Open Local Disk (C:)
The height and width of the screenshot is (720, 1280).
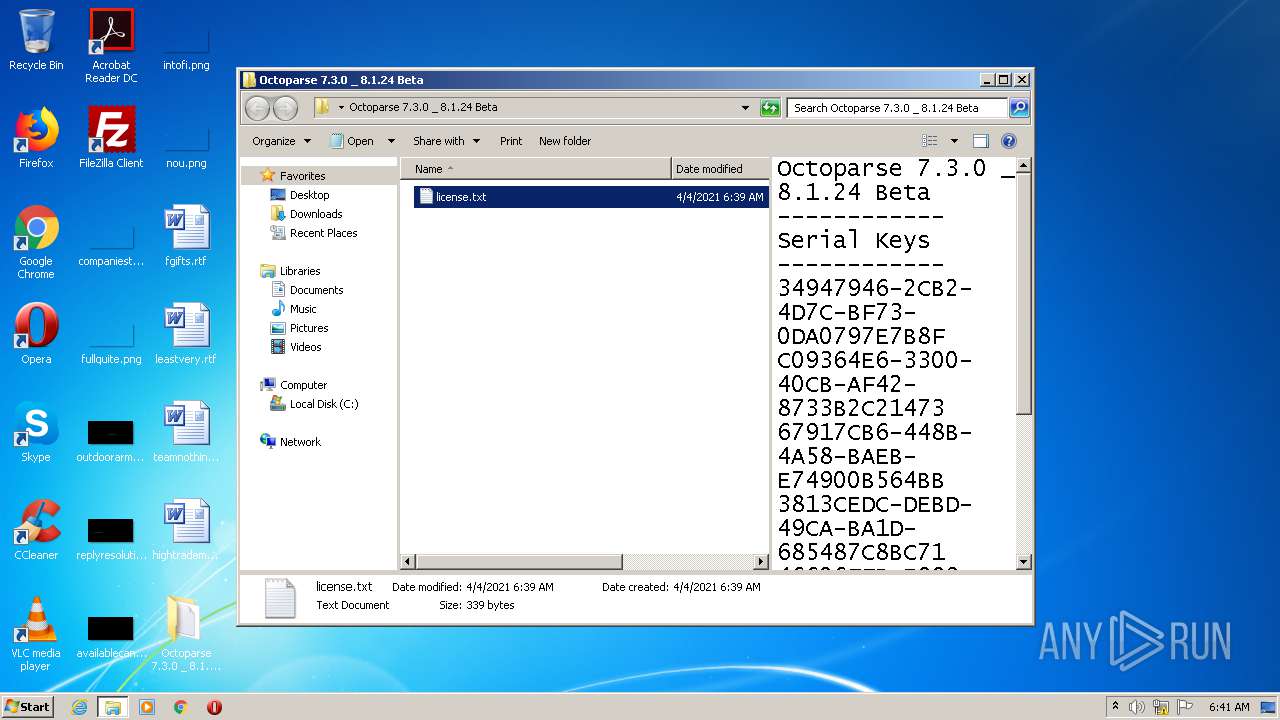[323, 404]
